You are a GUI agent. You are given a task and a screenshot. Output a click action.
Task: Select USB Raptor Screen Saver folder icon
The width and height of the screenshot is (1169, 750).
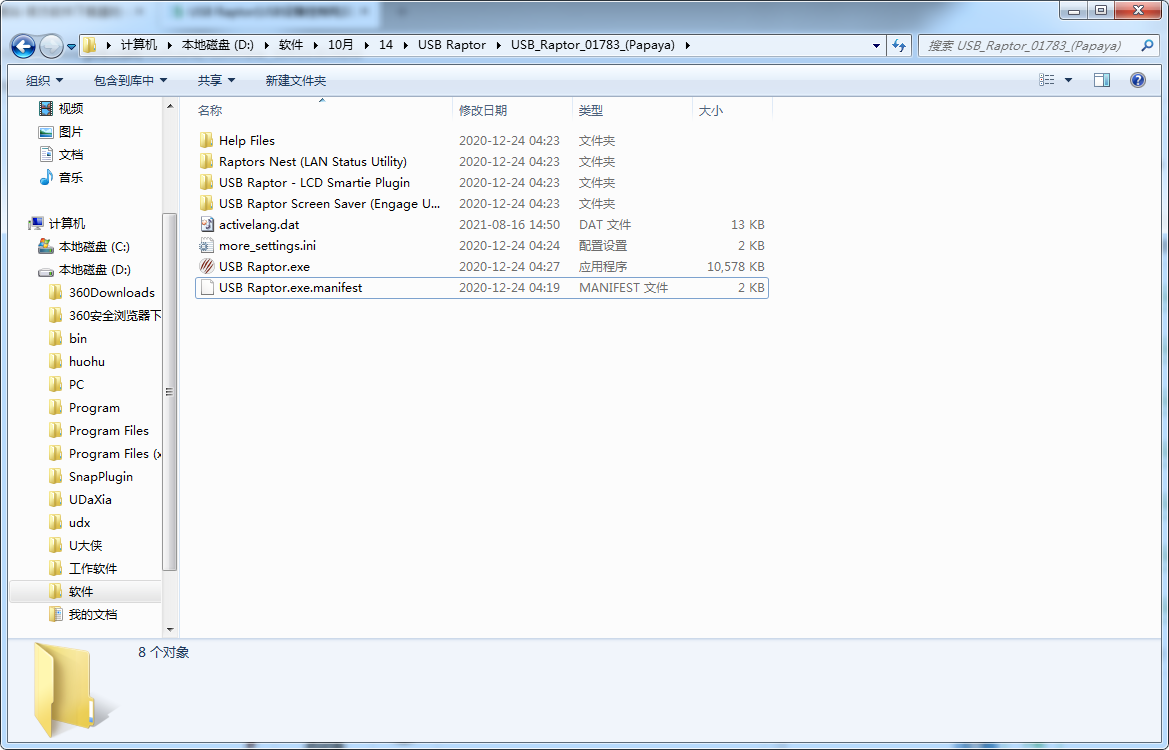pyautogui.click(x=207, y=203)
